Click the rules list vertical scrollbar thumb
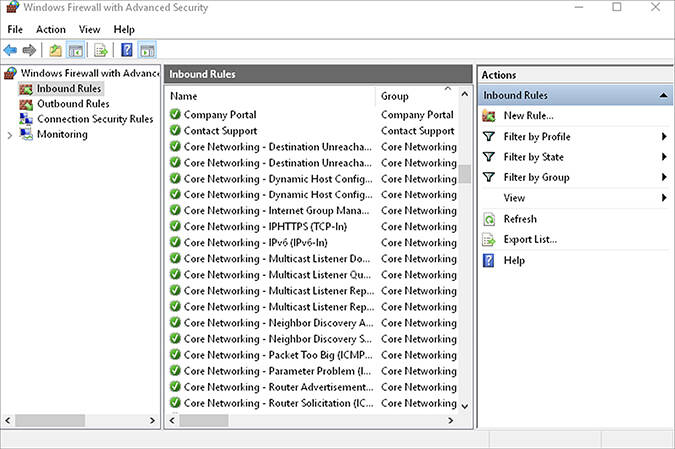This screenshot has width=675, height=449. pos(464,174)
